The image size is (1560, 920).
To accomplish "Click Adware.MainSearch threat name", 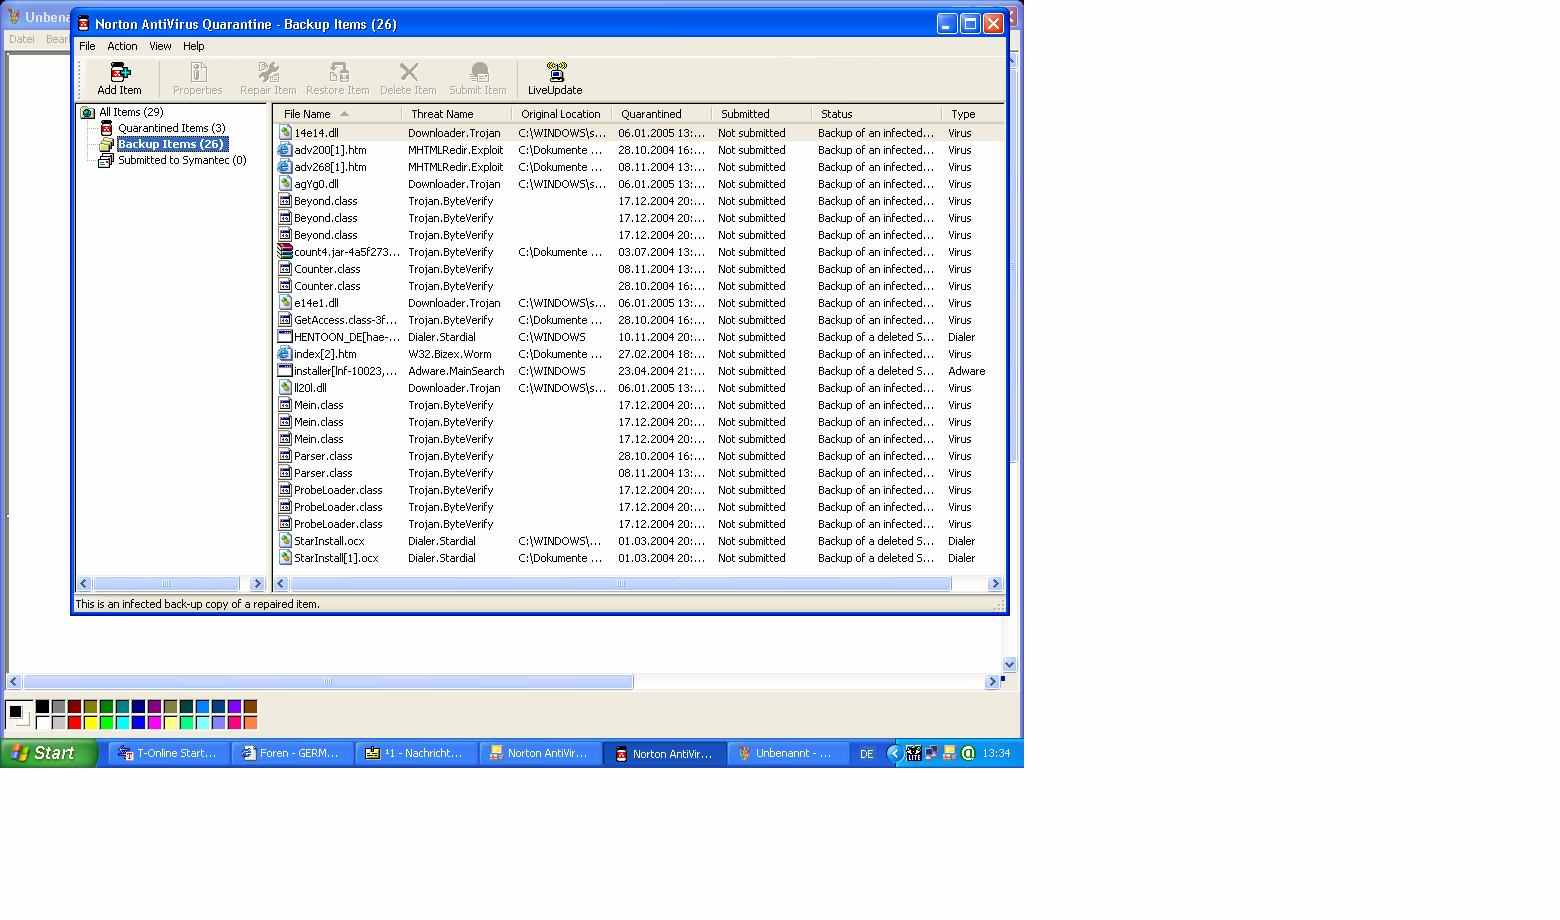I will point(456,371).
